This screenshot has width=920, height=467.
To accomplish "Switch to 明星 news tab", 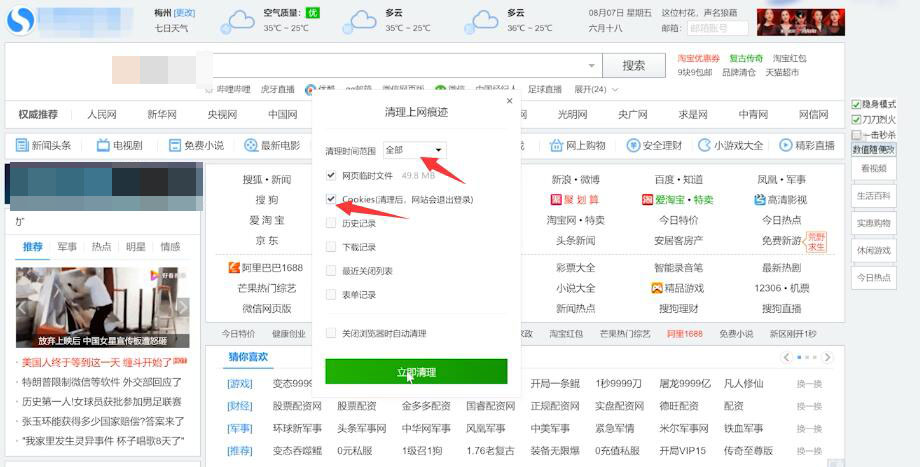I will coord(136,246).
